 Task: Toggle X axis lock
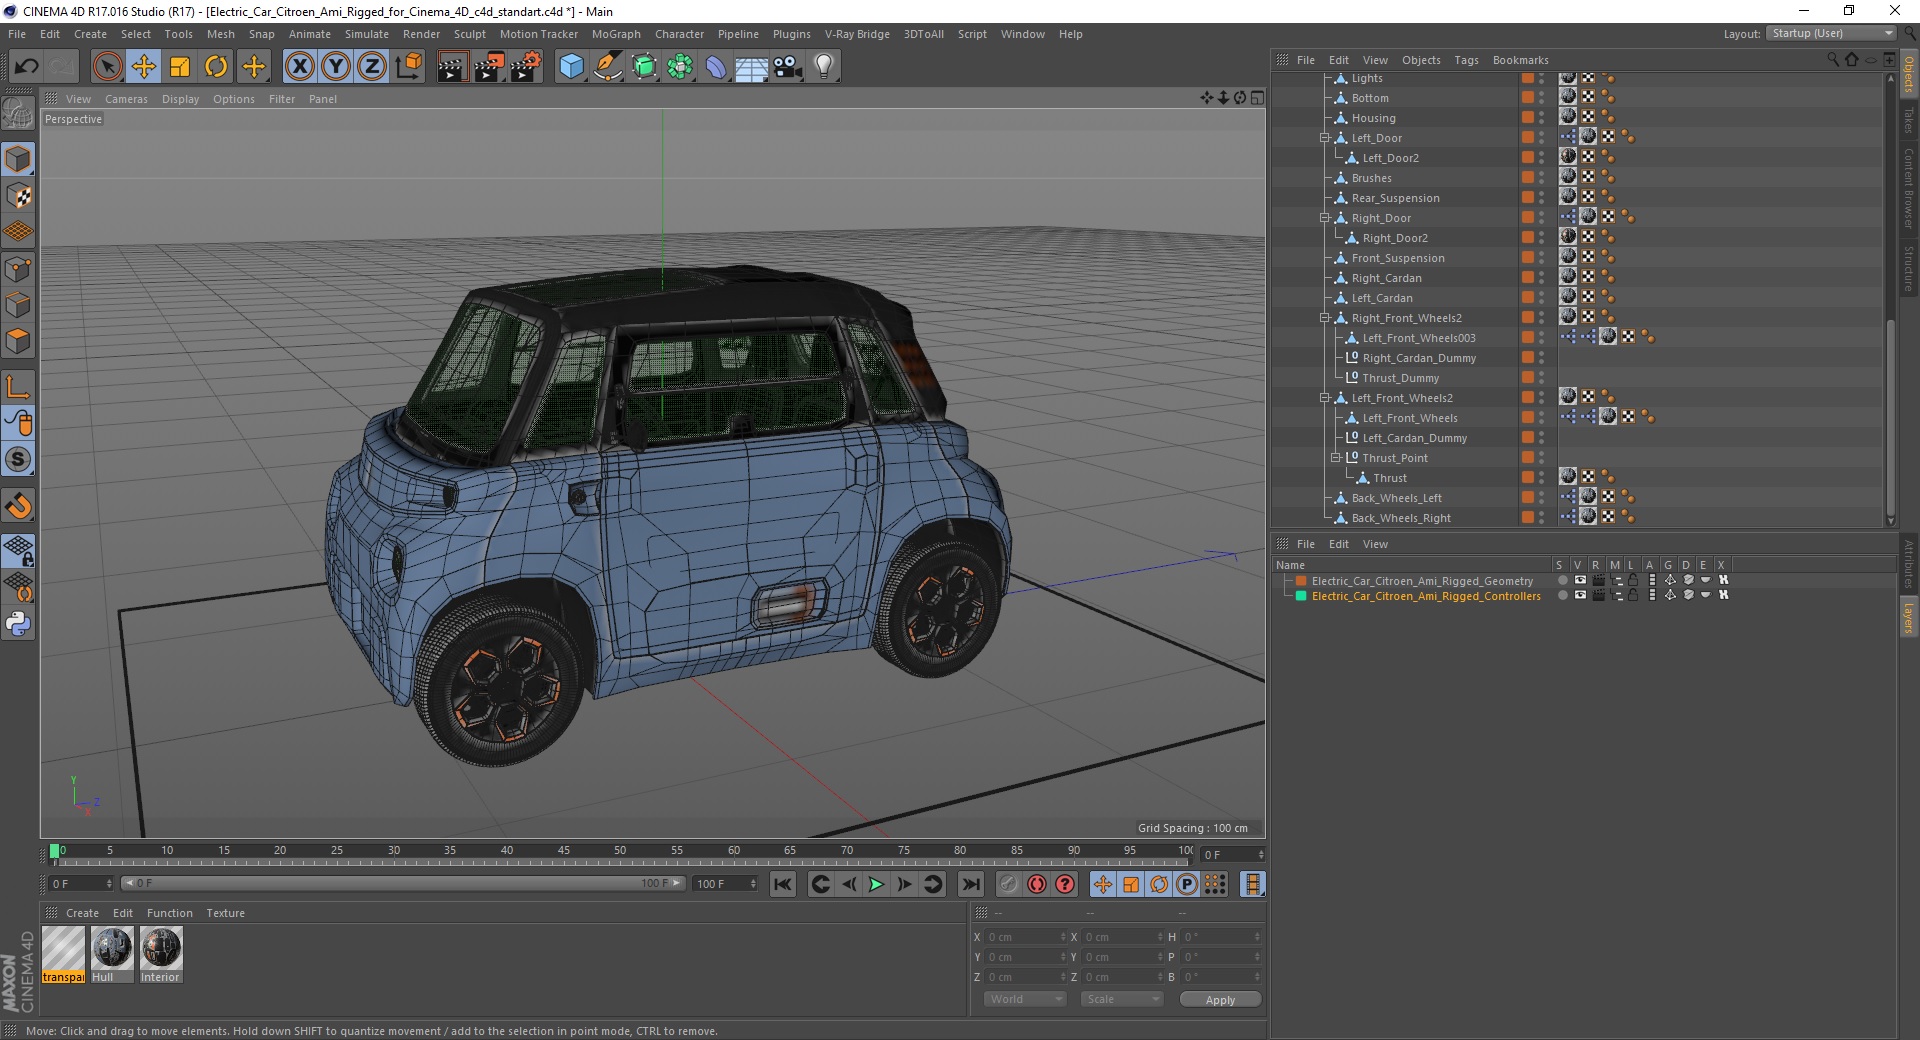click(299, 67)
